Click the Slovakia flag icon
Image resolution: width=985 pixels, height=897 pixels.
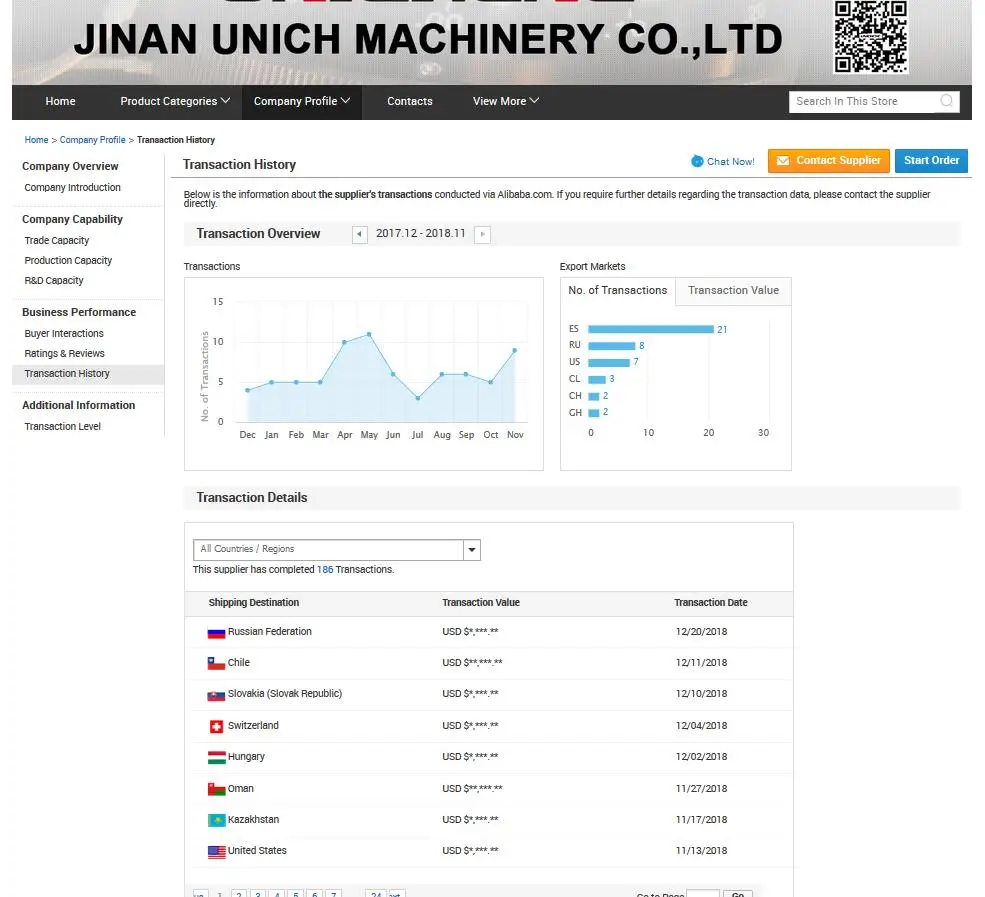click(x=216, y=695)
